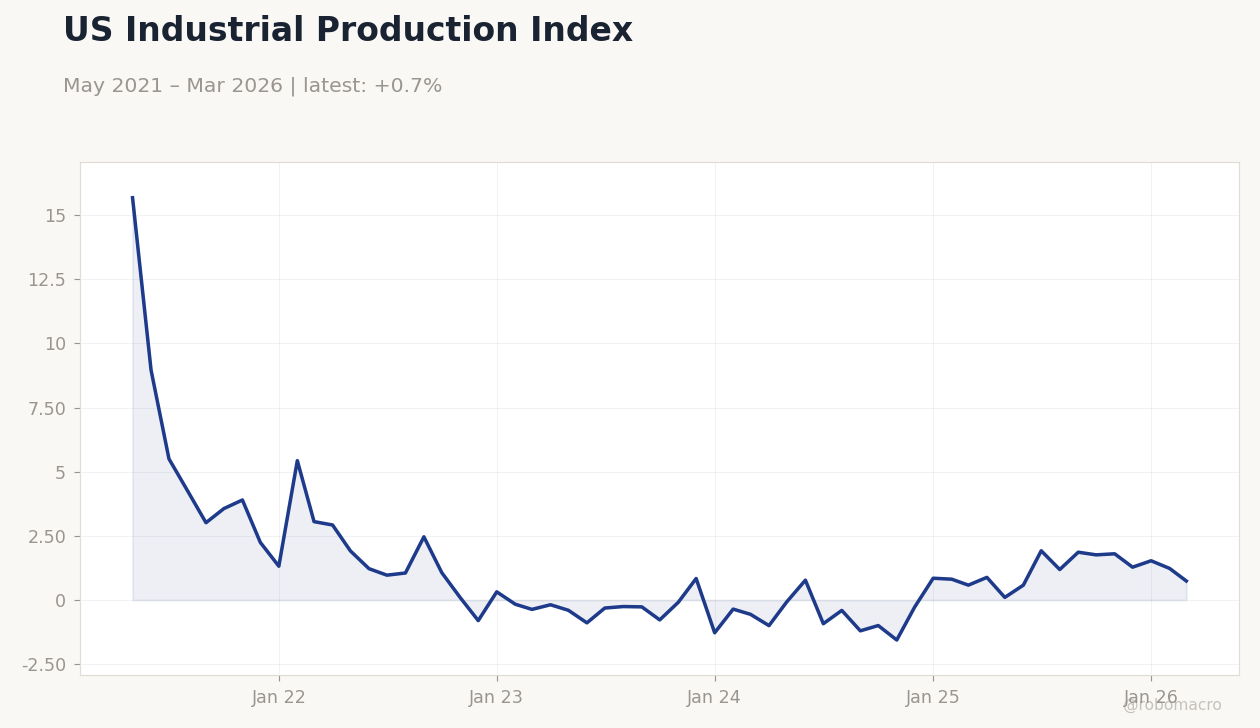This screenshot has height=728, width=1260.
Task: Click the y-axis label '15'
Action: tap(55, 216)
